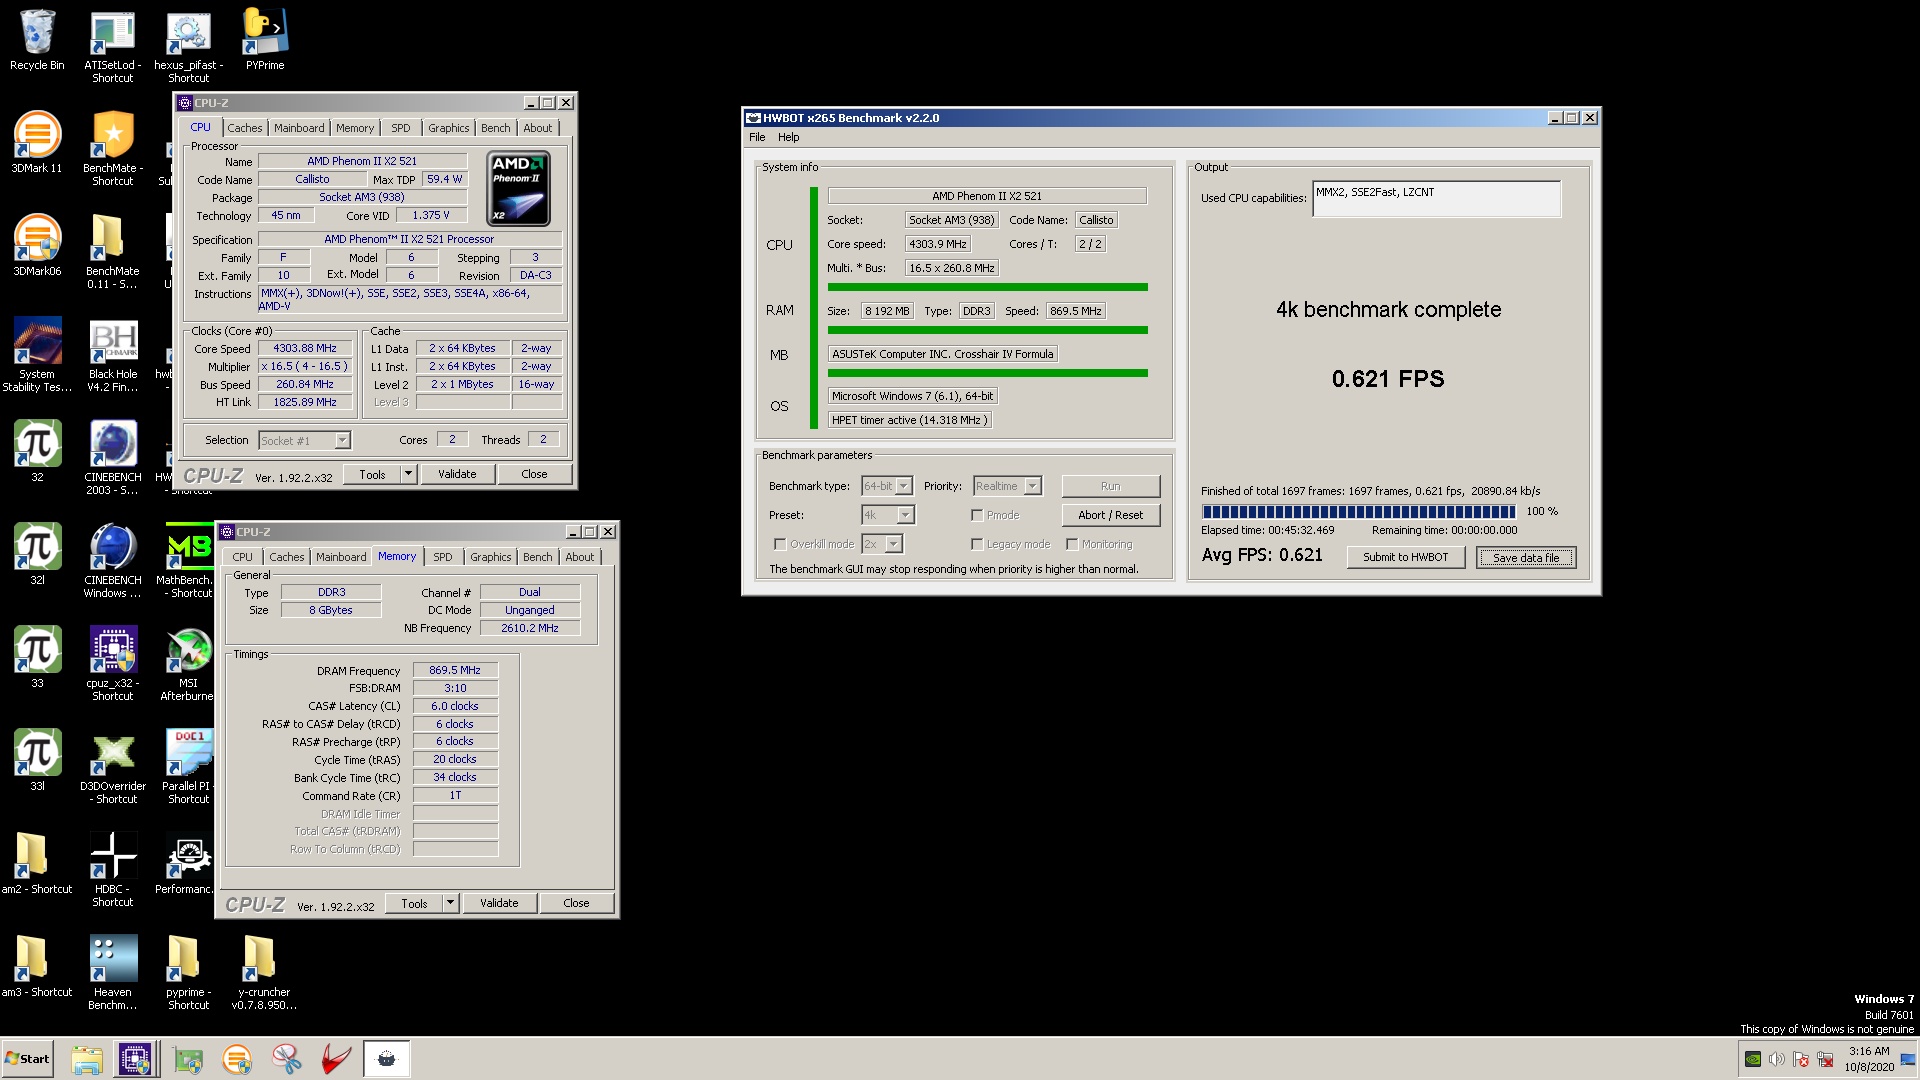Open the Help menu in HWBOT x265
Image resolution: width=1920 pixels, height=1080 pixels.
788,137
